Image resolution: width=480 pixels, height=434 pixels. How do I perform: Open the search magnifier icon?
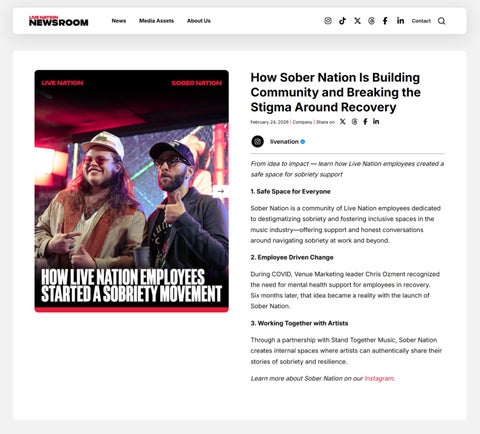click(x=441, y=21)
